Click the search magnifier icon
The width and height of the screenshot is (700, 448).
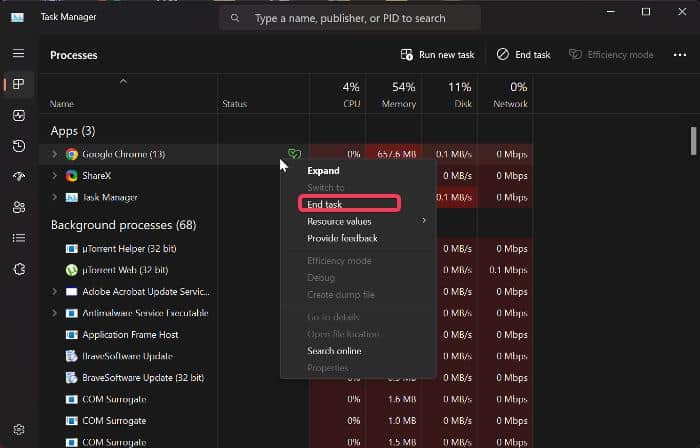click(x=235, y=18)
